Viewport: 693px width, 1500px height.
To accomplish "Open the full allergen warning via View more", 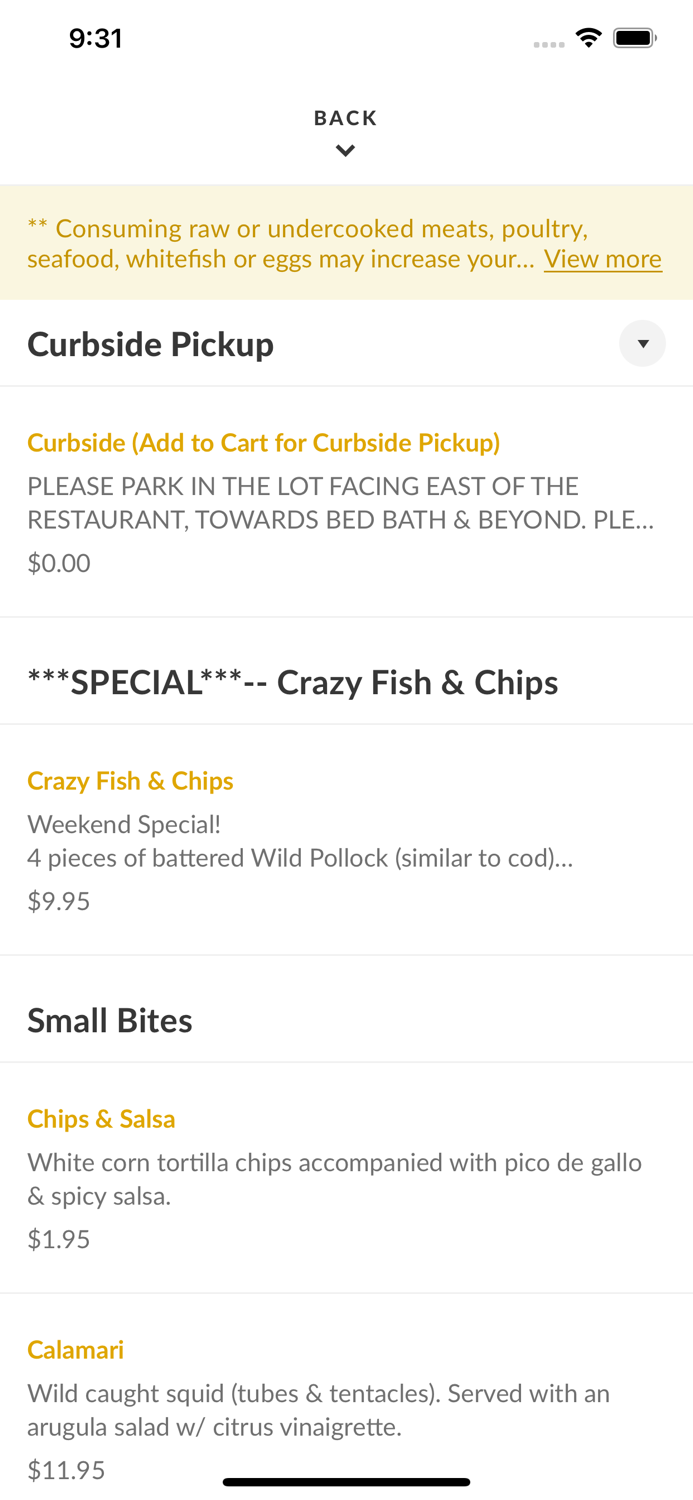I will [x=603, y=259].
